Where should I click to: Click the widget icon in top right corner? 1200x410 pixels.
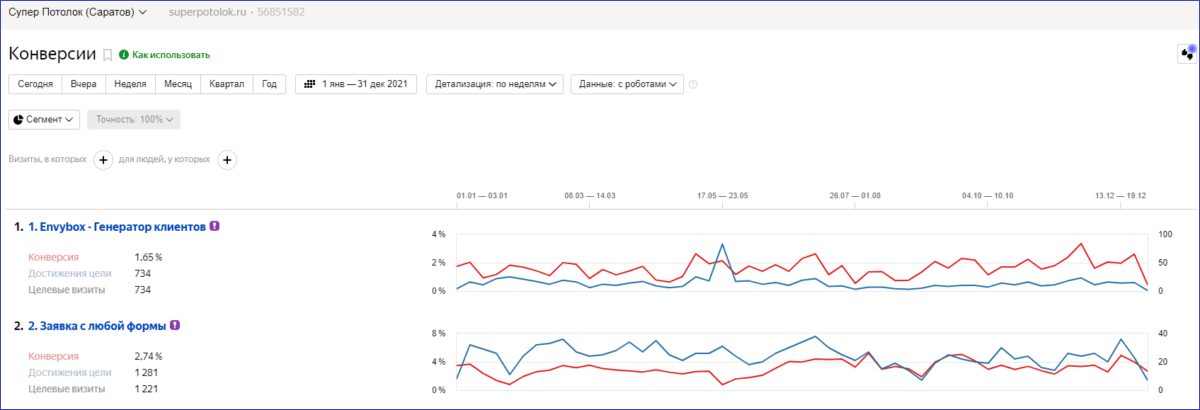[x=1188, y=54]
